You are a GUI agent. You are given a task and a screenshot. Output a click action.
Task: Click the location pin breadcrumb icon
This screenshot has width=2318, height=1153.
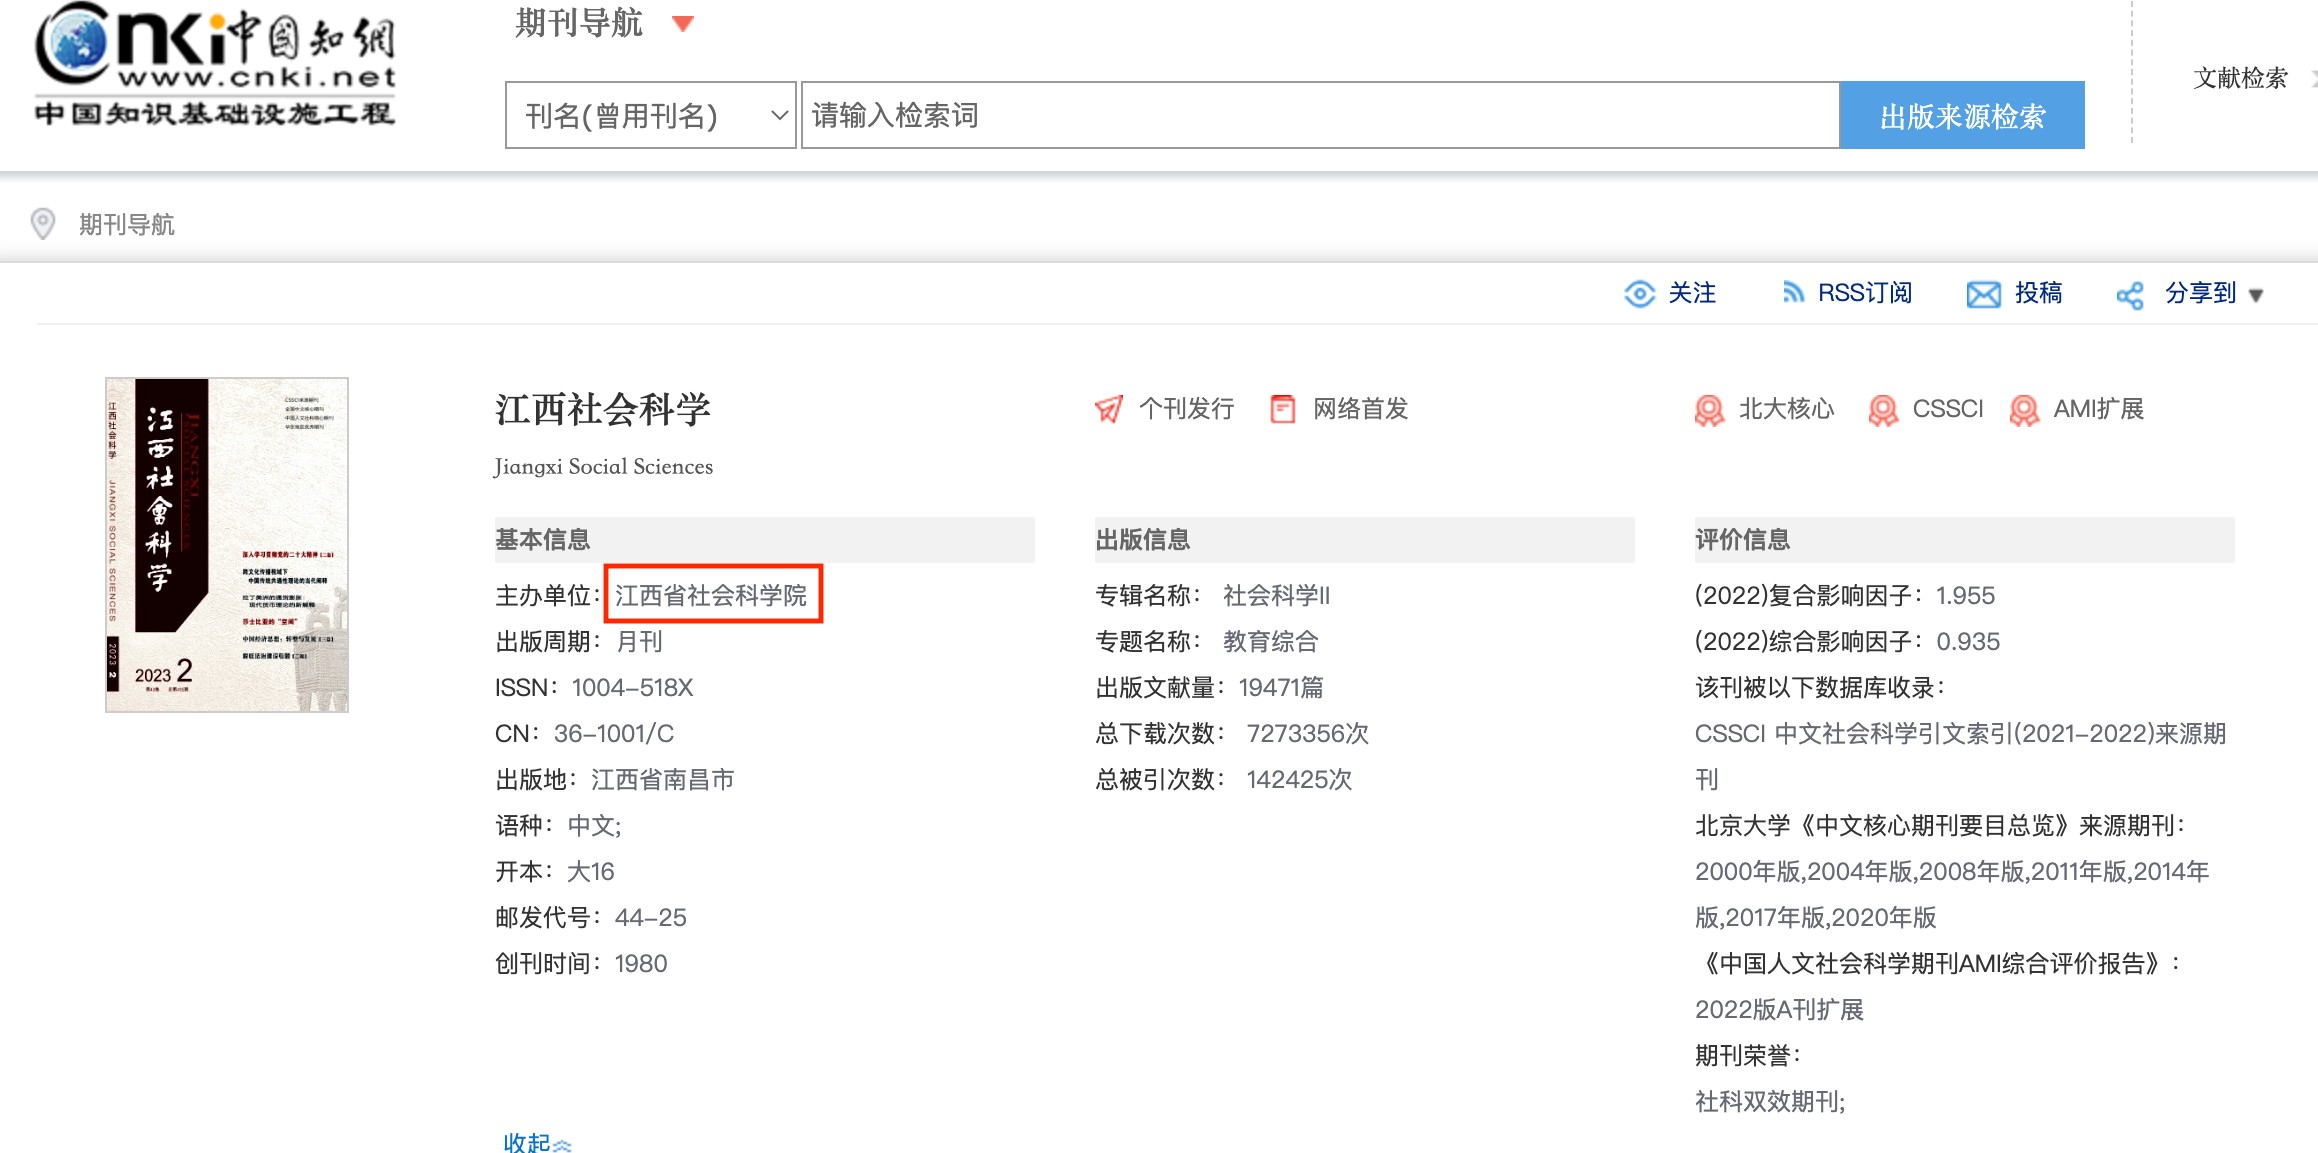(x=43, y=224)
